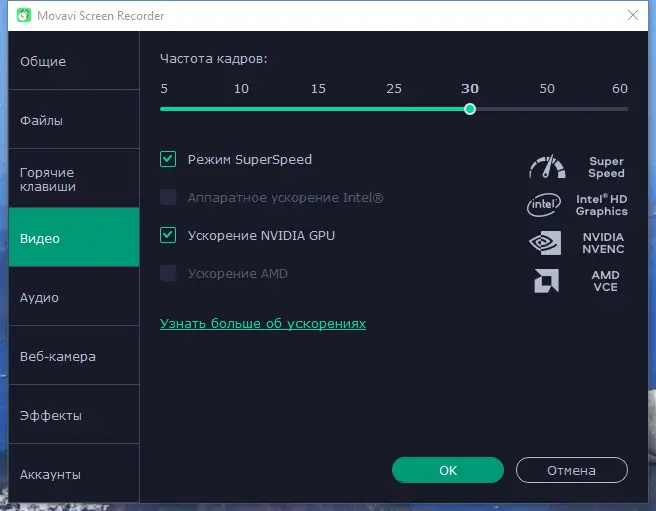Viewport: 656px width, 511px height.
Task: Open the Эффекты tab
Action: (73, 415)
